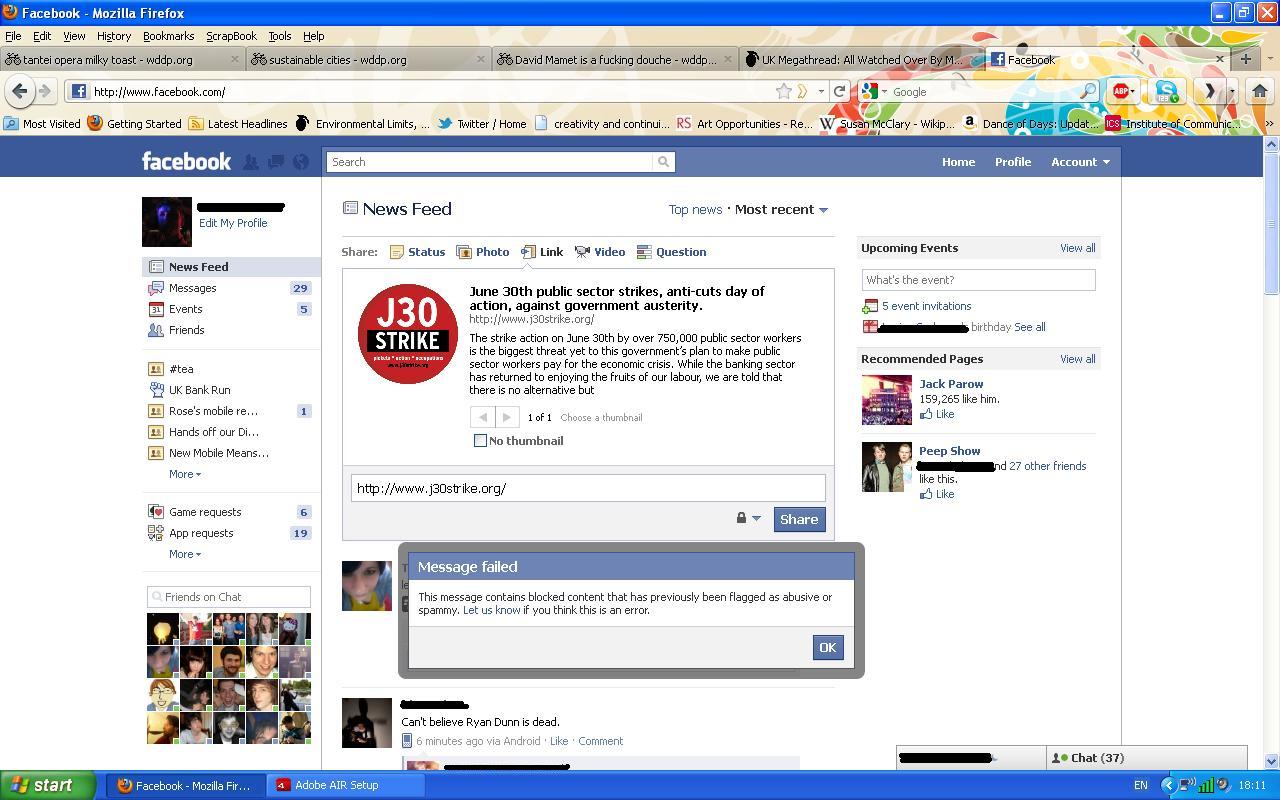1280x800 pixels.
Task: Switch feed to Top news
Action: pos(695,210)
